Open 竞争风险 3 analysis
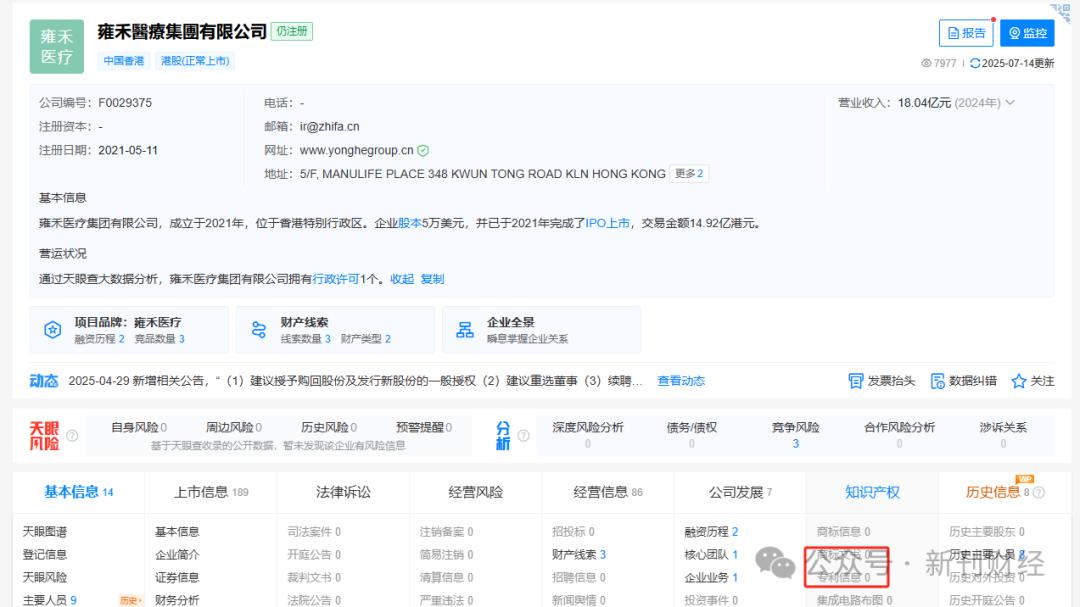1080x607 pixels. [796, 435]
